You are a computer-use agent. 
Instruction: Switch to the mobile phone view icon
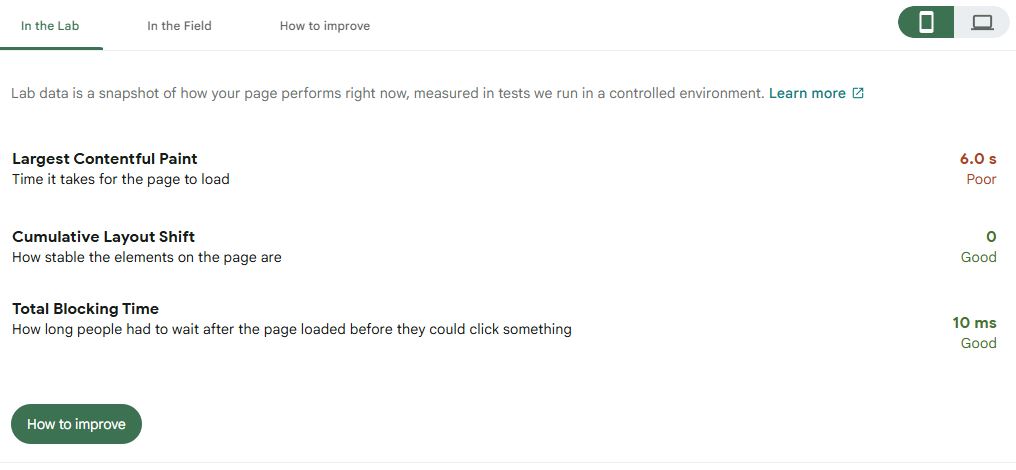click(x=926, y=23)
